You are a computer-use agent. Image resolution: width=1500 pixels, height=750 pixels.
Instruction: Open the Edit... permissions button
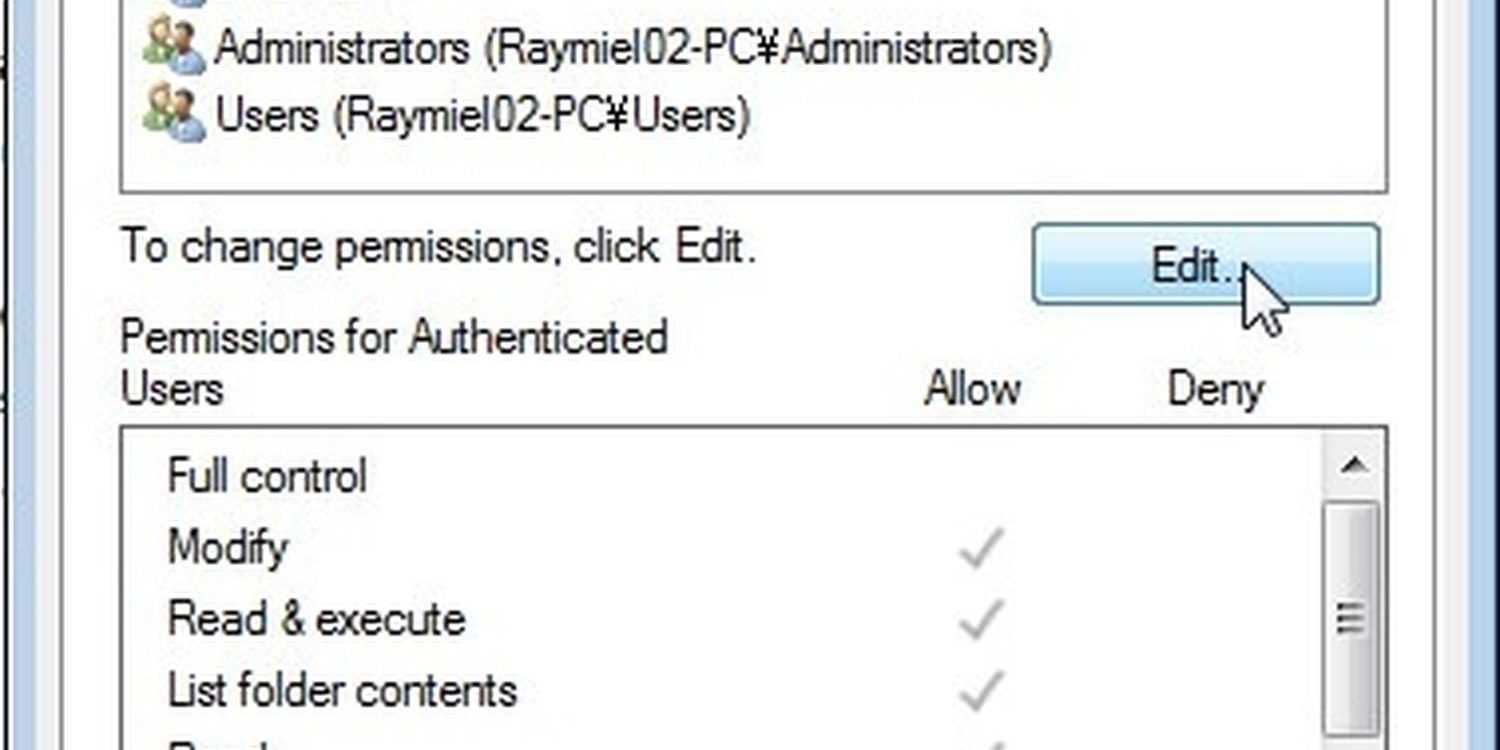tap(1206, 265)
